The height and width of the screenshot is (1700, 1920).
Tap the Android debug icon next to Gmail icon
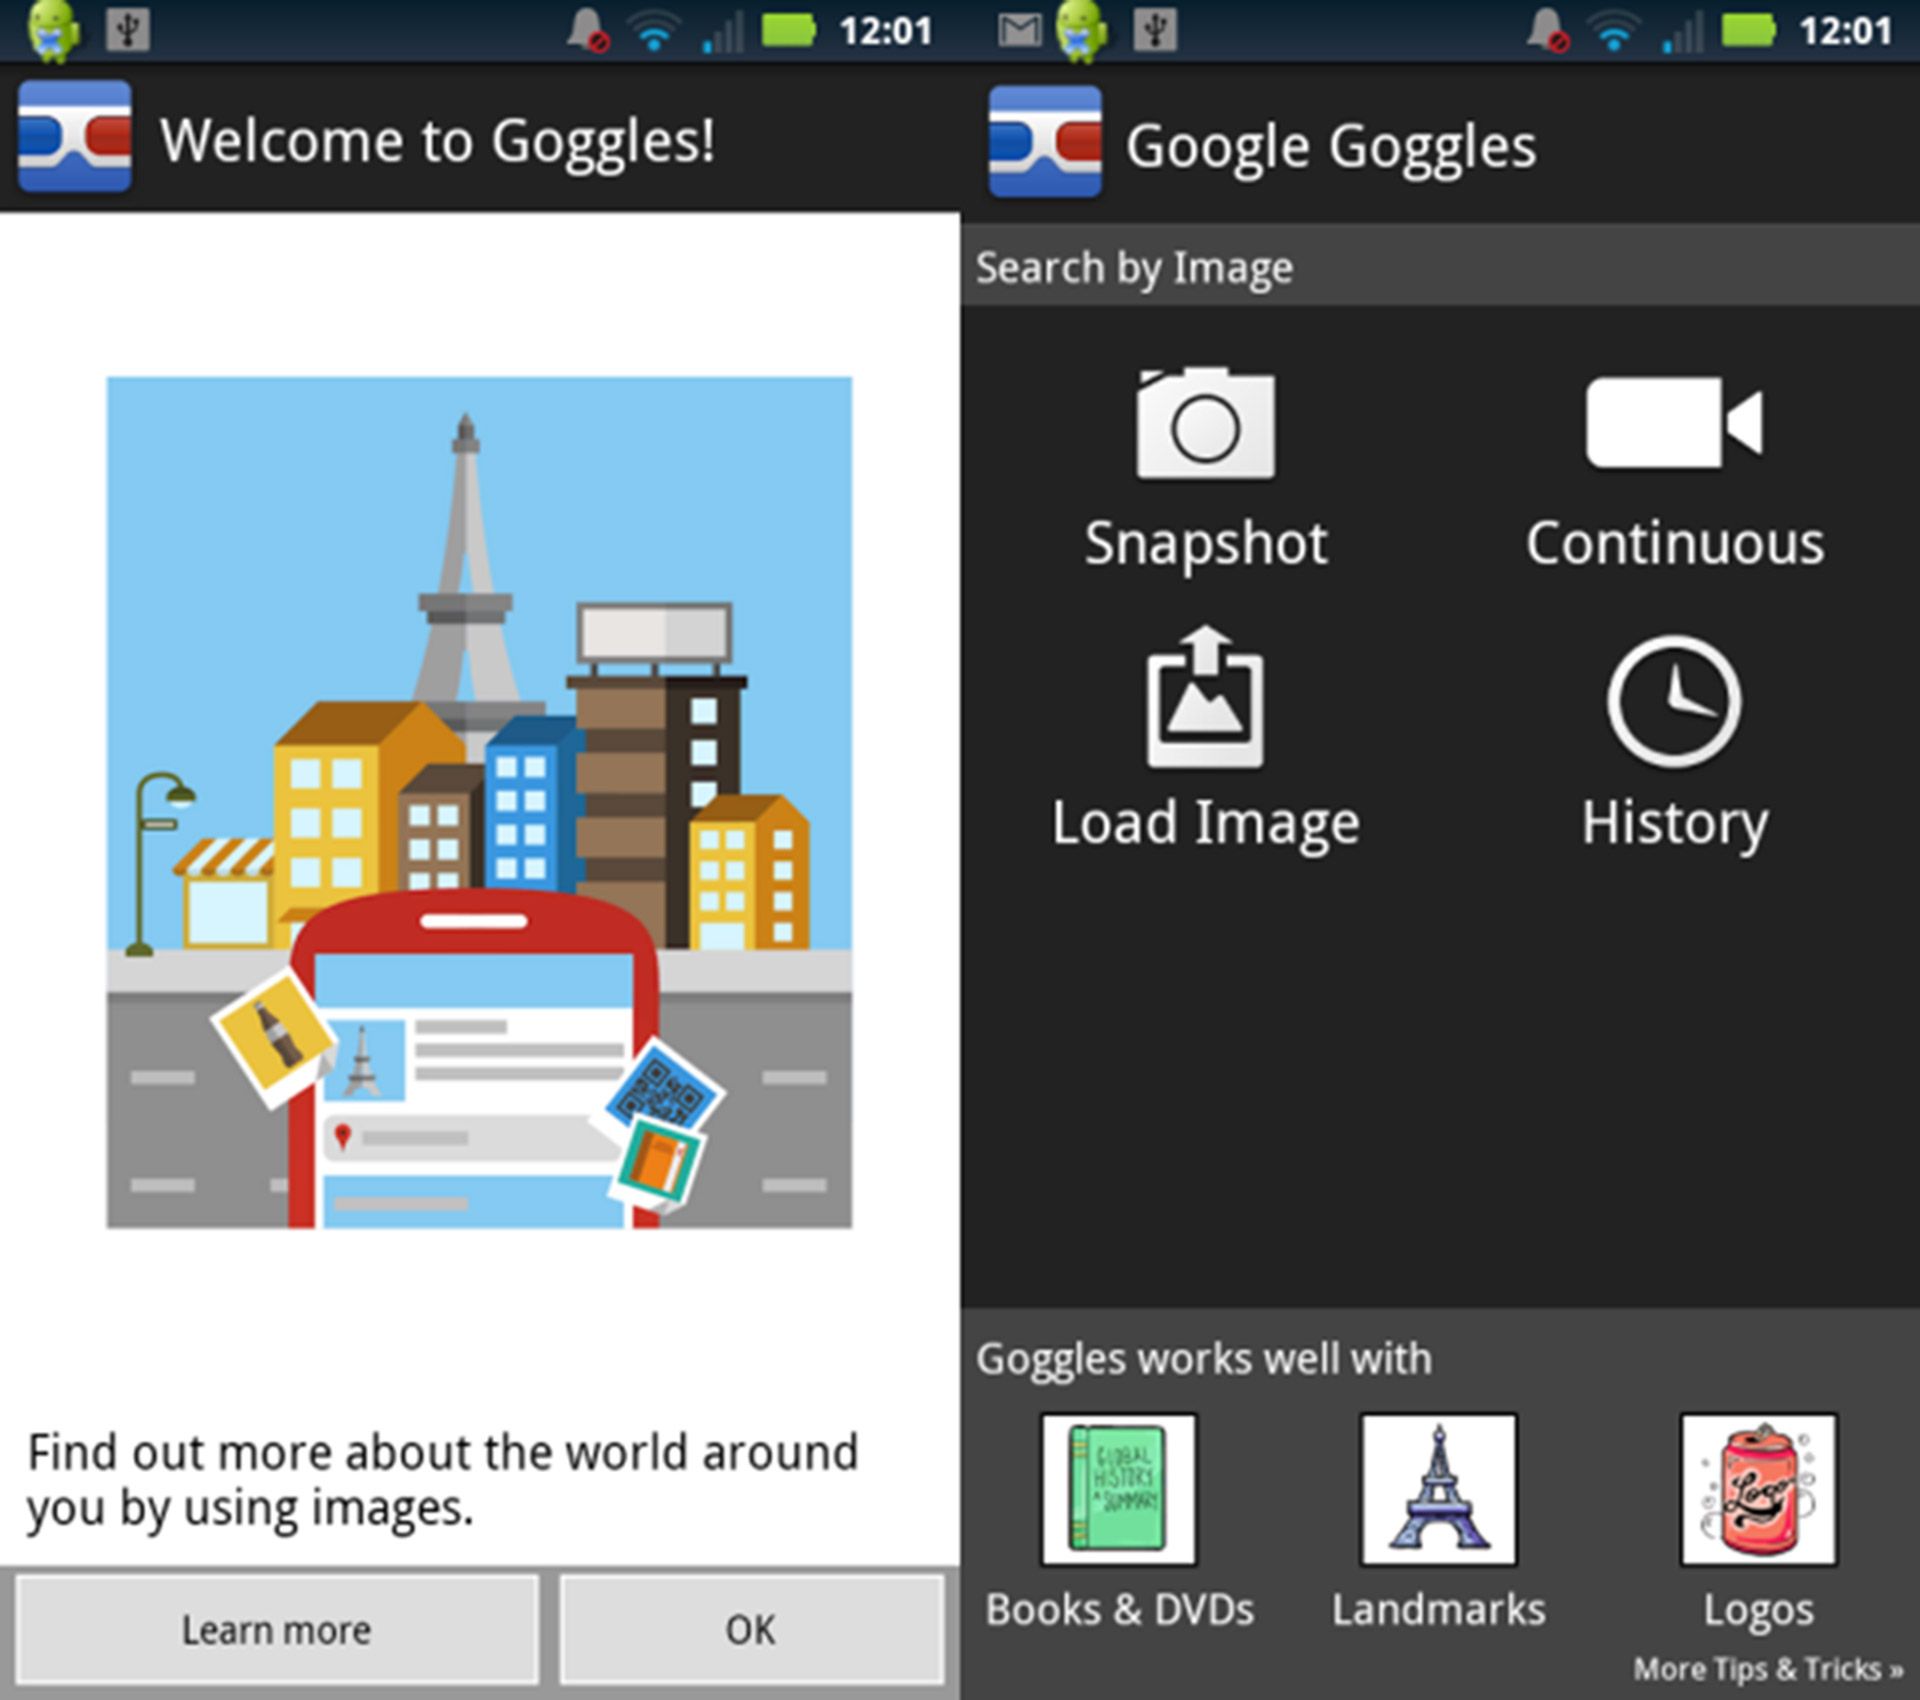1082,30
